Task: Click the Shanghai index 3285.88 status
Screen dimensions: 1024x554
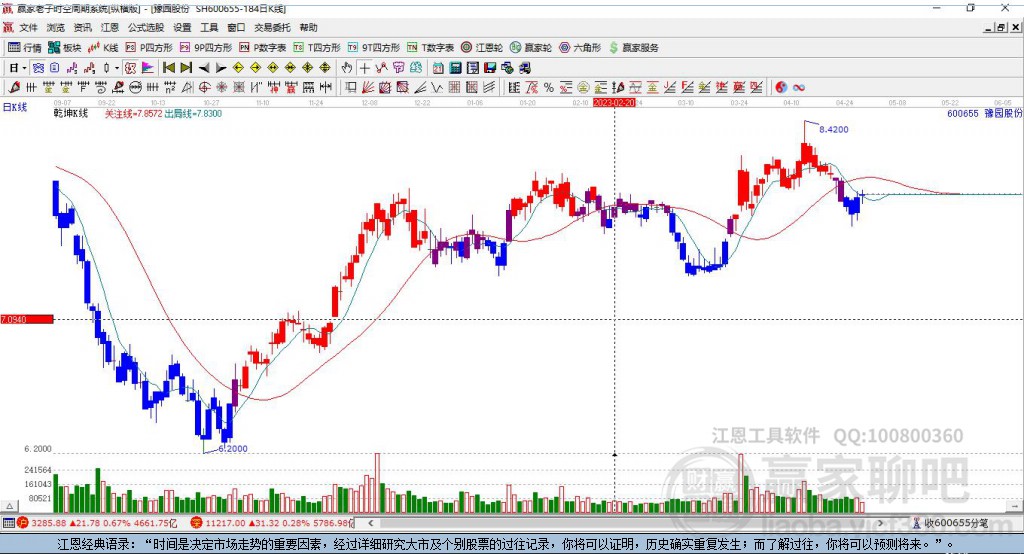Action: 97,523
